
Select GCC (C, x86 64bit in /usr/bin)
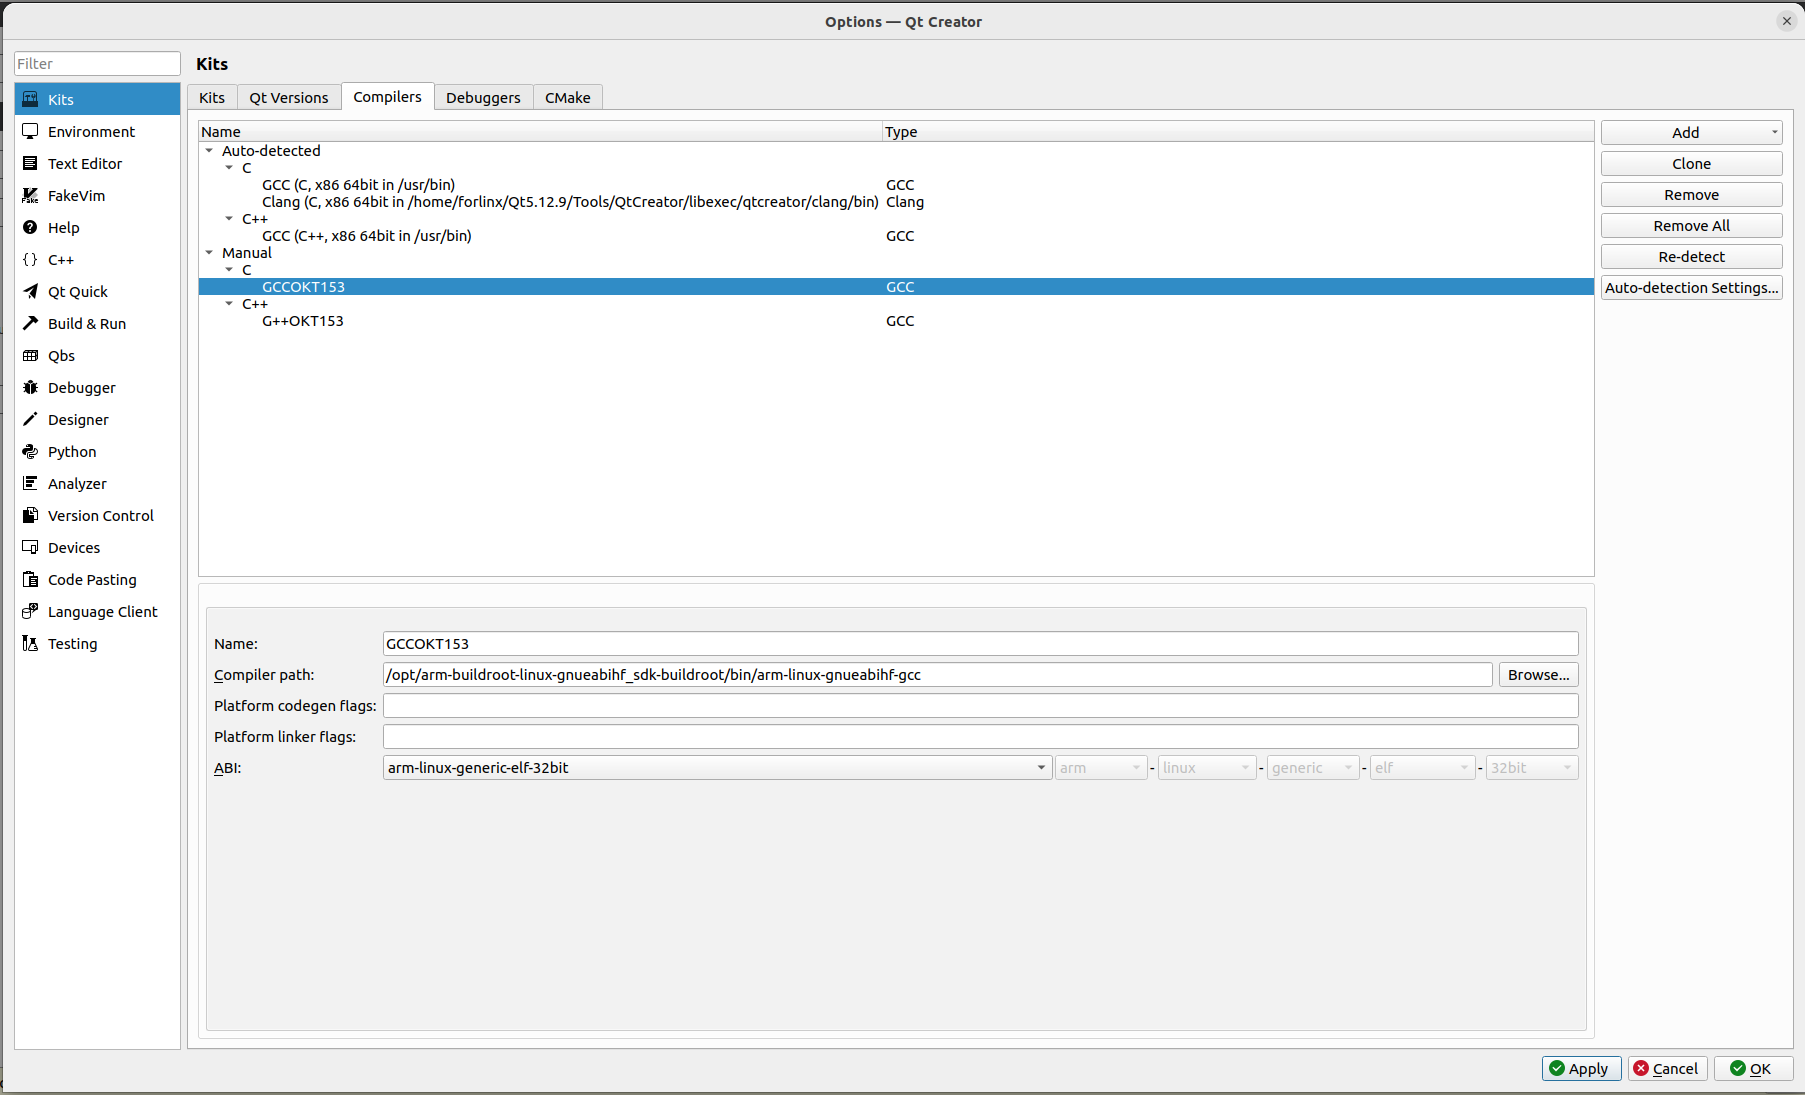tap(896, 185)
